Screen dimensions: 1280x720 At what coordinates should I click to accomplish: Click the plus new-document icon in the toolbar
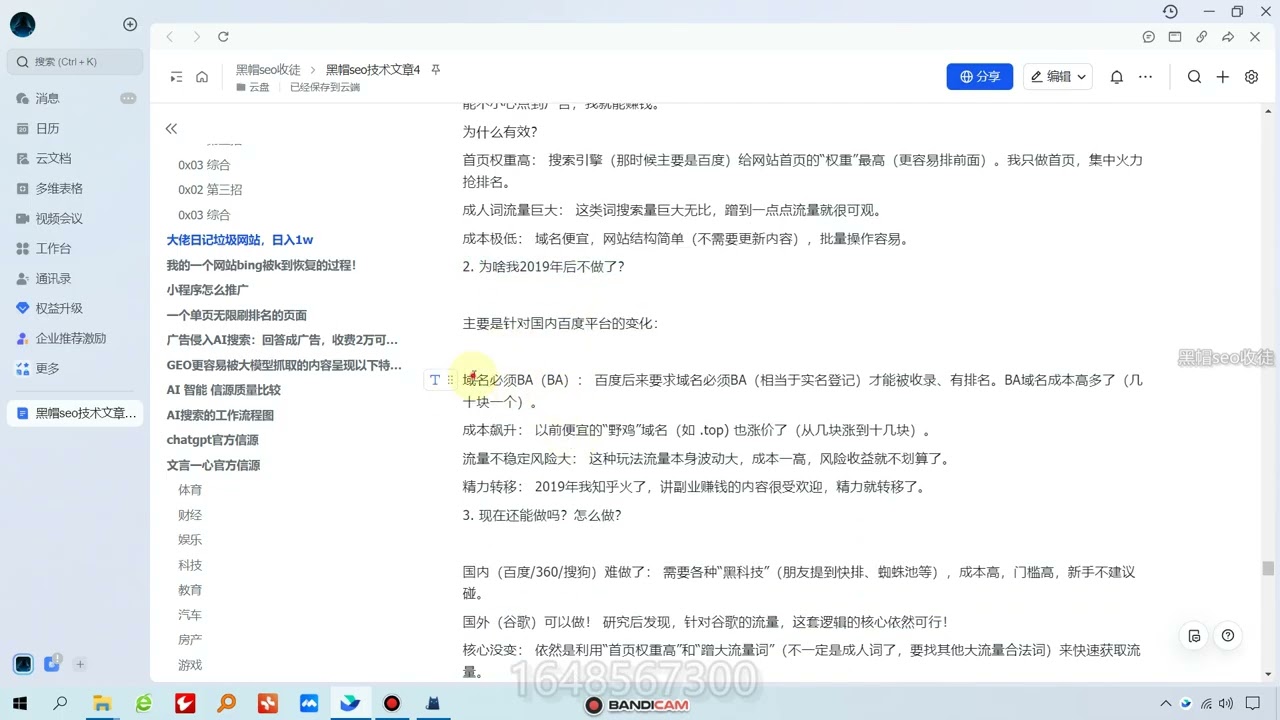(x=1222, y=77)
